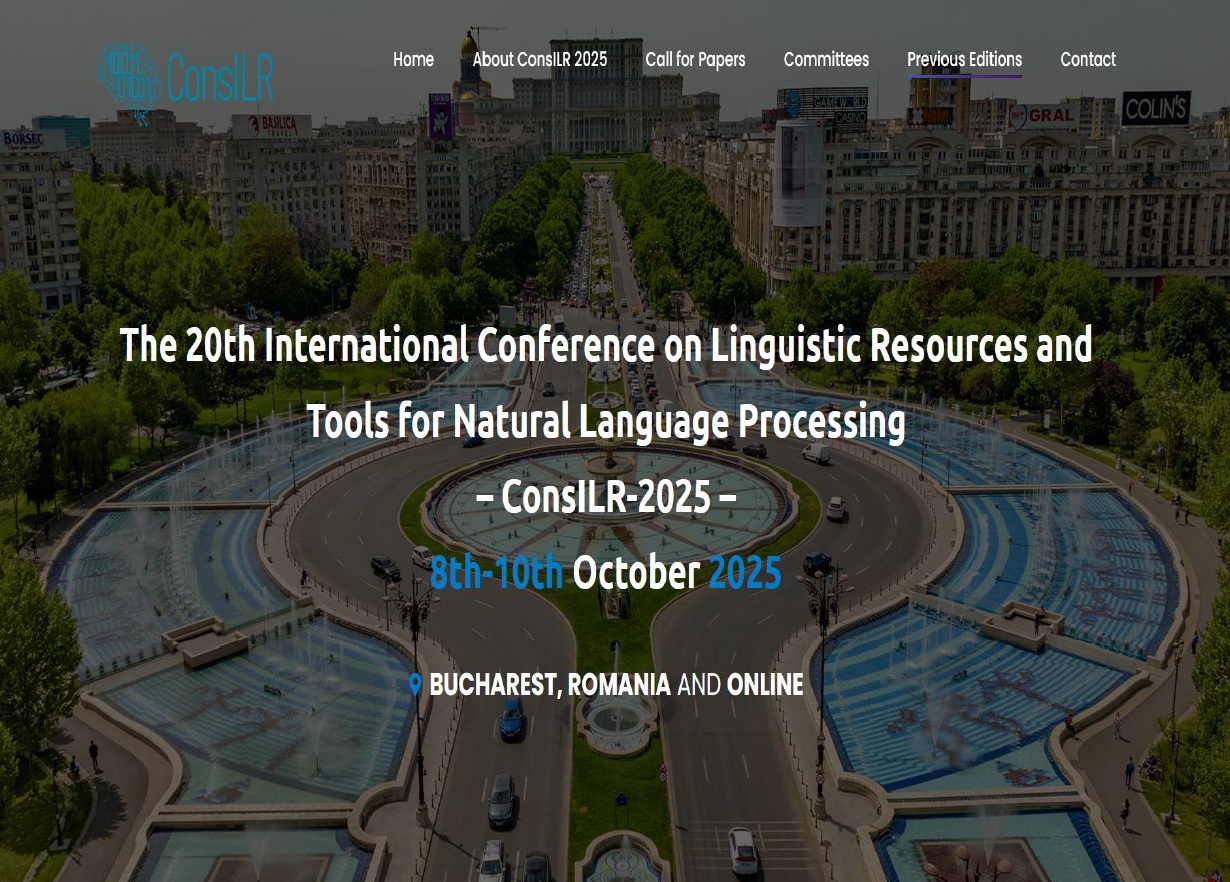Screen dimensions: 1230x882
Task: Open the Call for Papers page
Action: [695, 60]
